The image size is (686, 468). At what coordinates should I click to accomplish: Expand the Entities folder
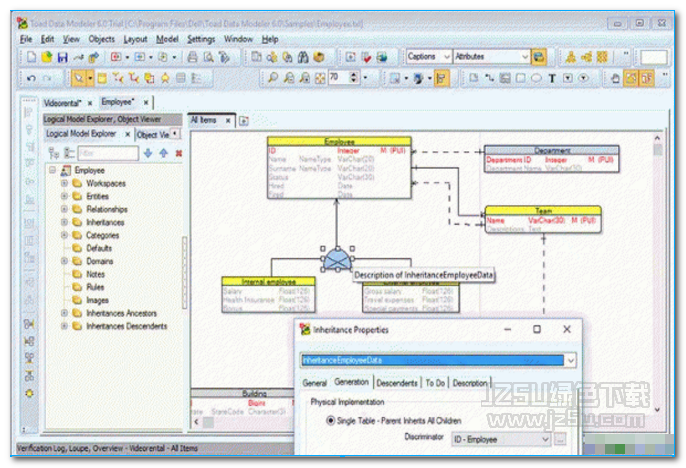64,196
